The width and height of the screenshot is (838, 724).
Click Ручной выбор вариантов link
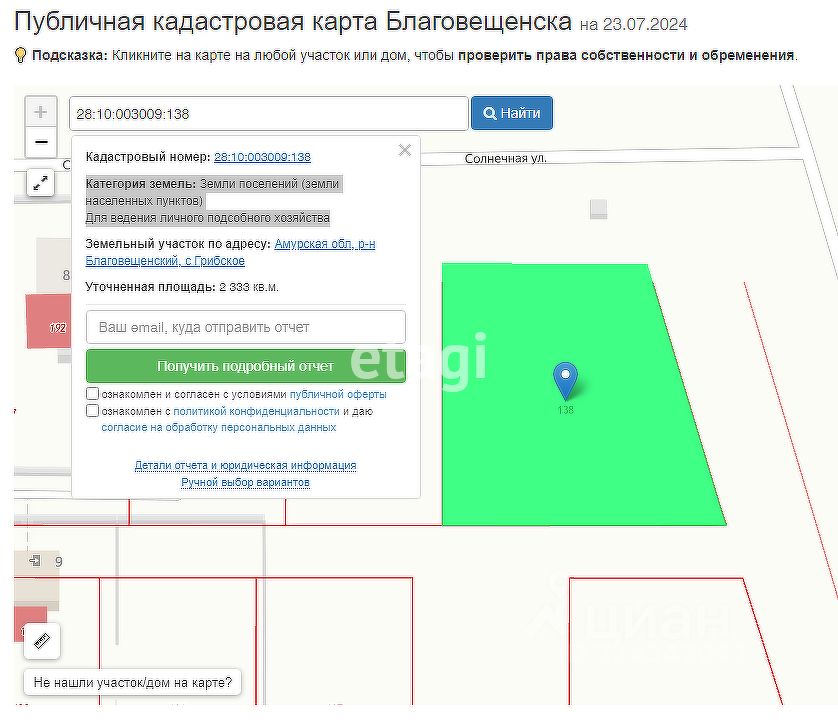click(245, 482)
